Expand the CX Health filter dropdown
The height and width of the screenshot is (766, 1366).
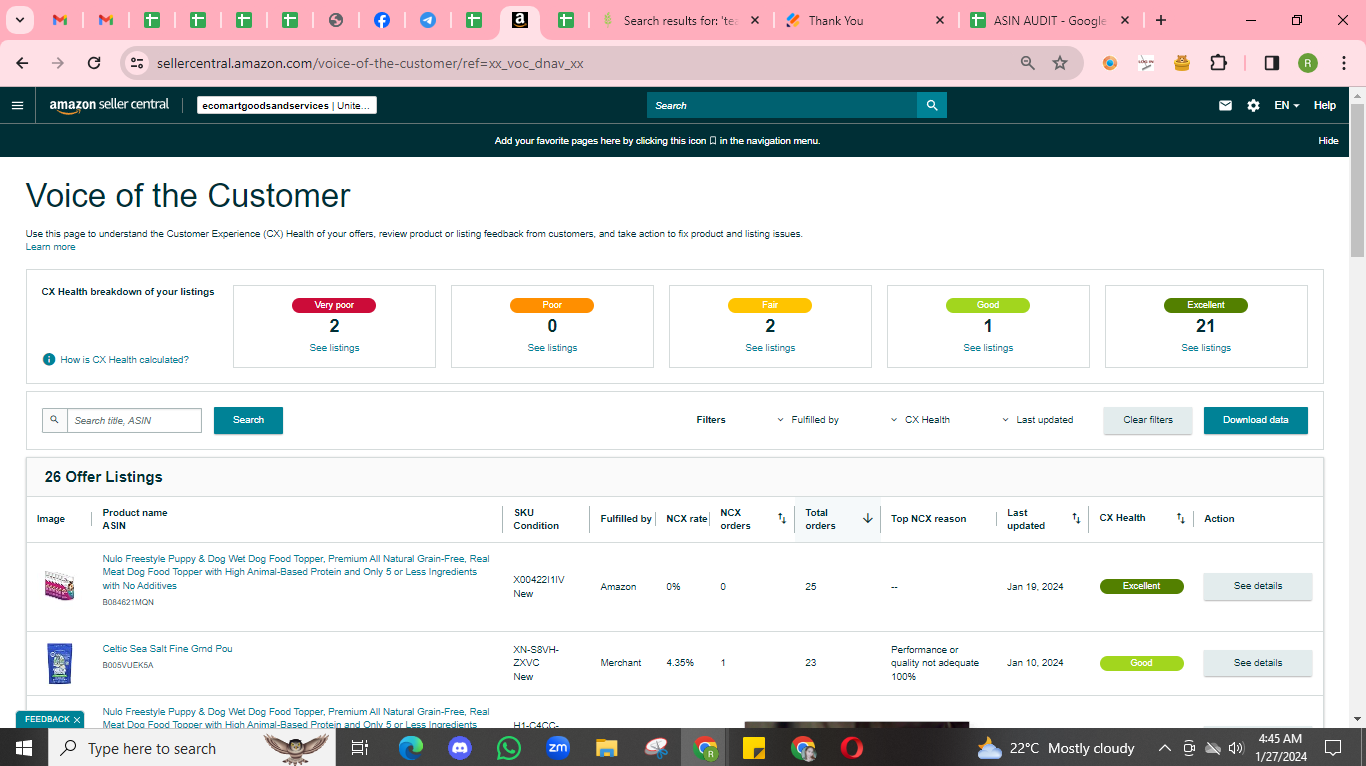[920, 420]
